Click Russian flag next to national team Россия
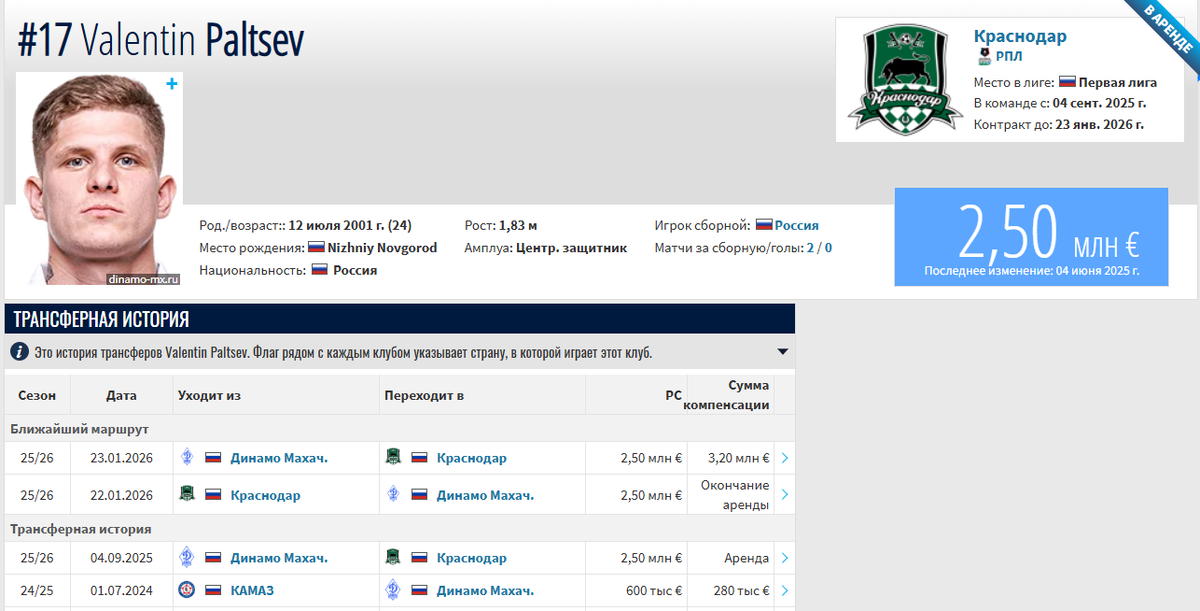 [763, 226]
